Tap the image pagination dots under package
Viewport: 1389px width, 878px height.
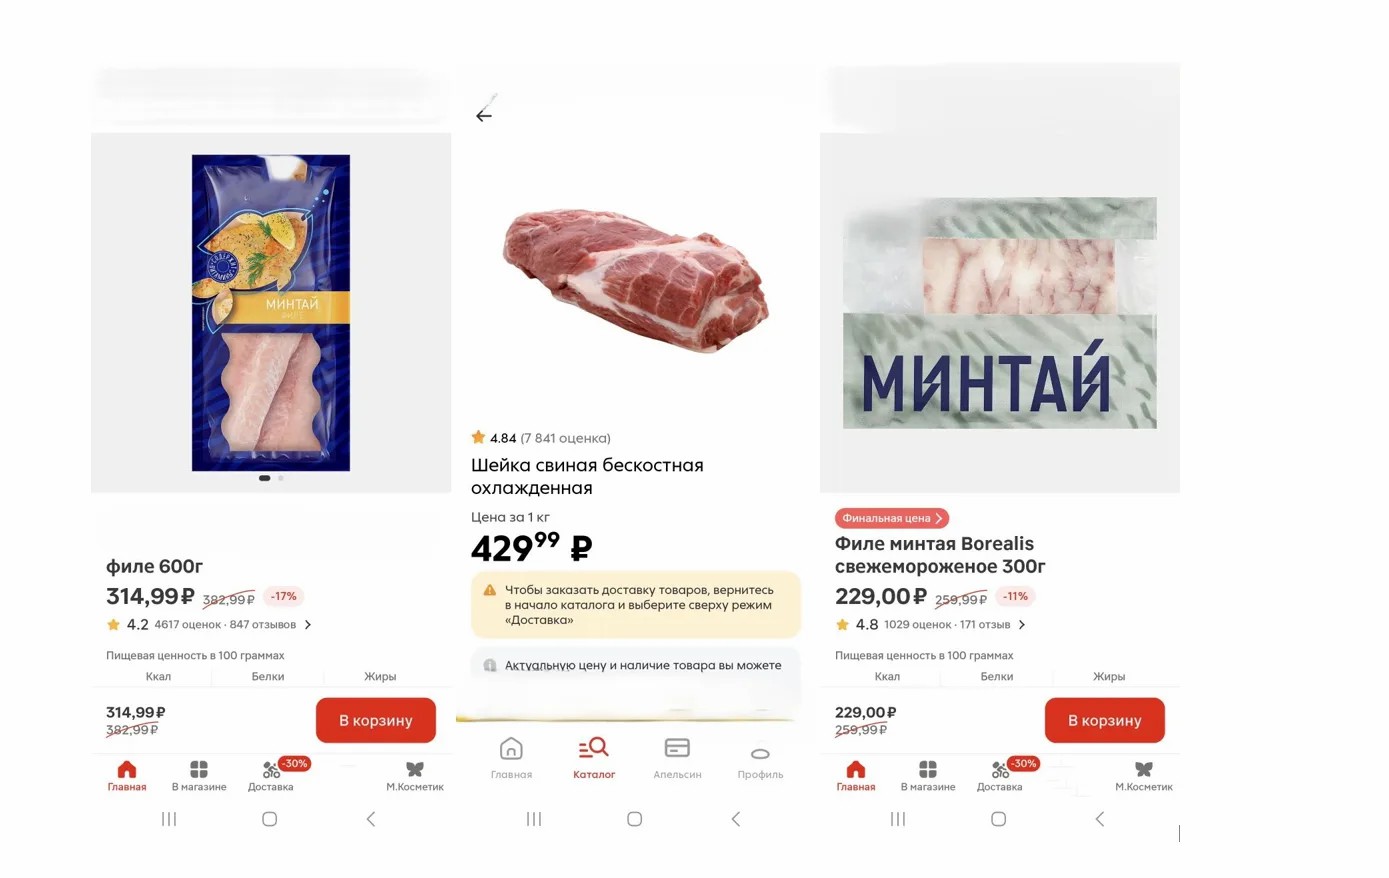pos(271,478)
